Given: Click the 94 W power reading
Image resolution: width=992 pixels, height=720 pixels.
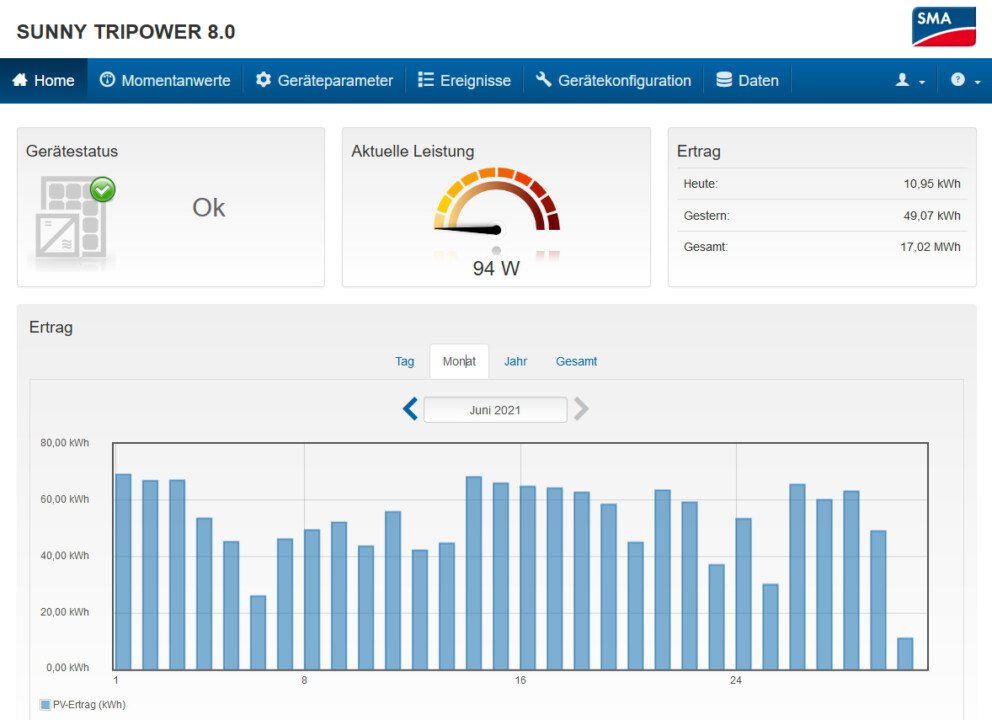Looking at the screenshot, I should [497, 268].
